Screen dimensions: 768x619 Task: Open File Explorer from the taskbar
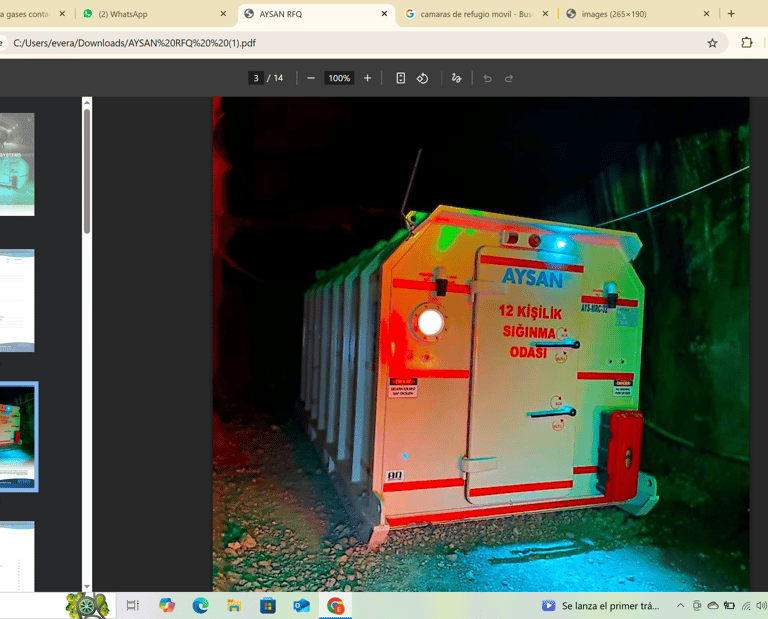coord(234,606)
